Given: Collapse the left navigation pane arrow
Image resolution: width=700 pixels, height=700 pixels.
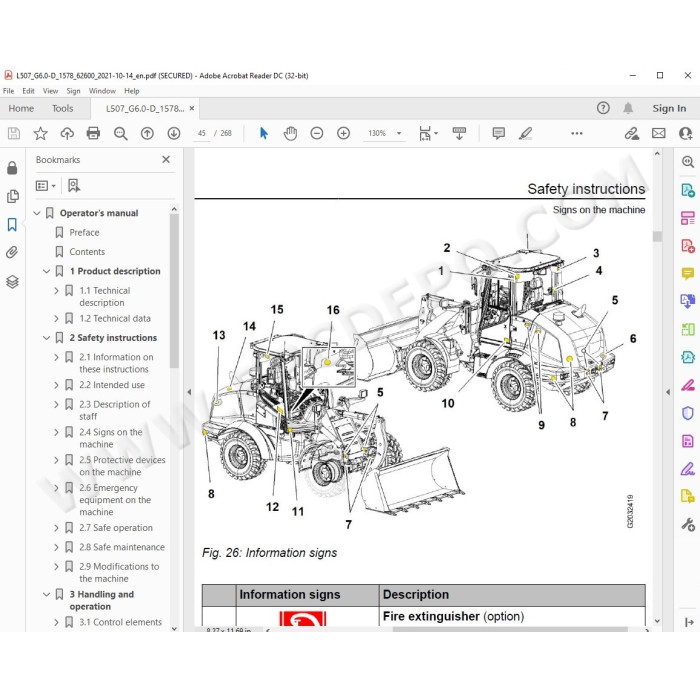Looking at the screenshot, I should pyautogui.click(x=189, y=392).
